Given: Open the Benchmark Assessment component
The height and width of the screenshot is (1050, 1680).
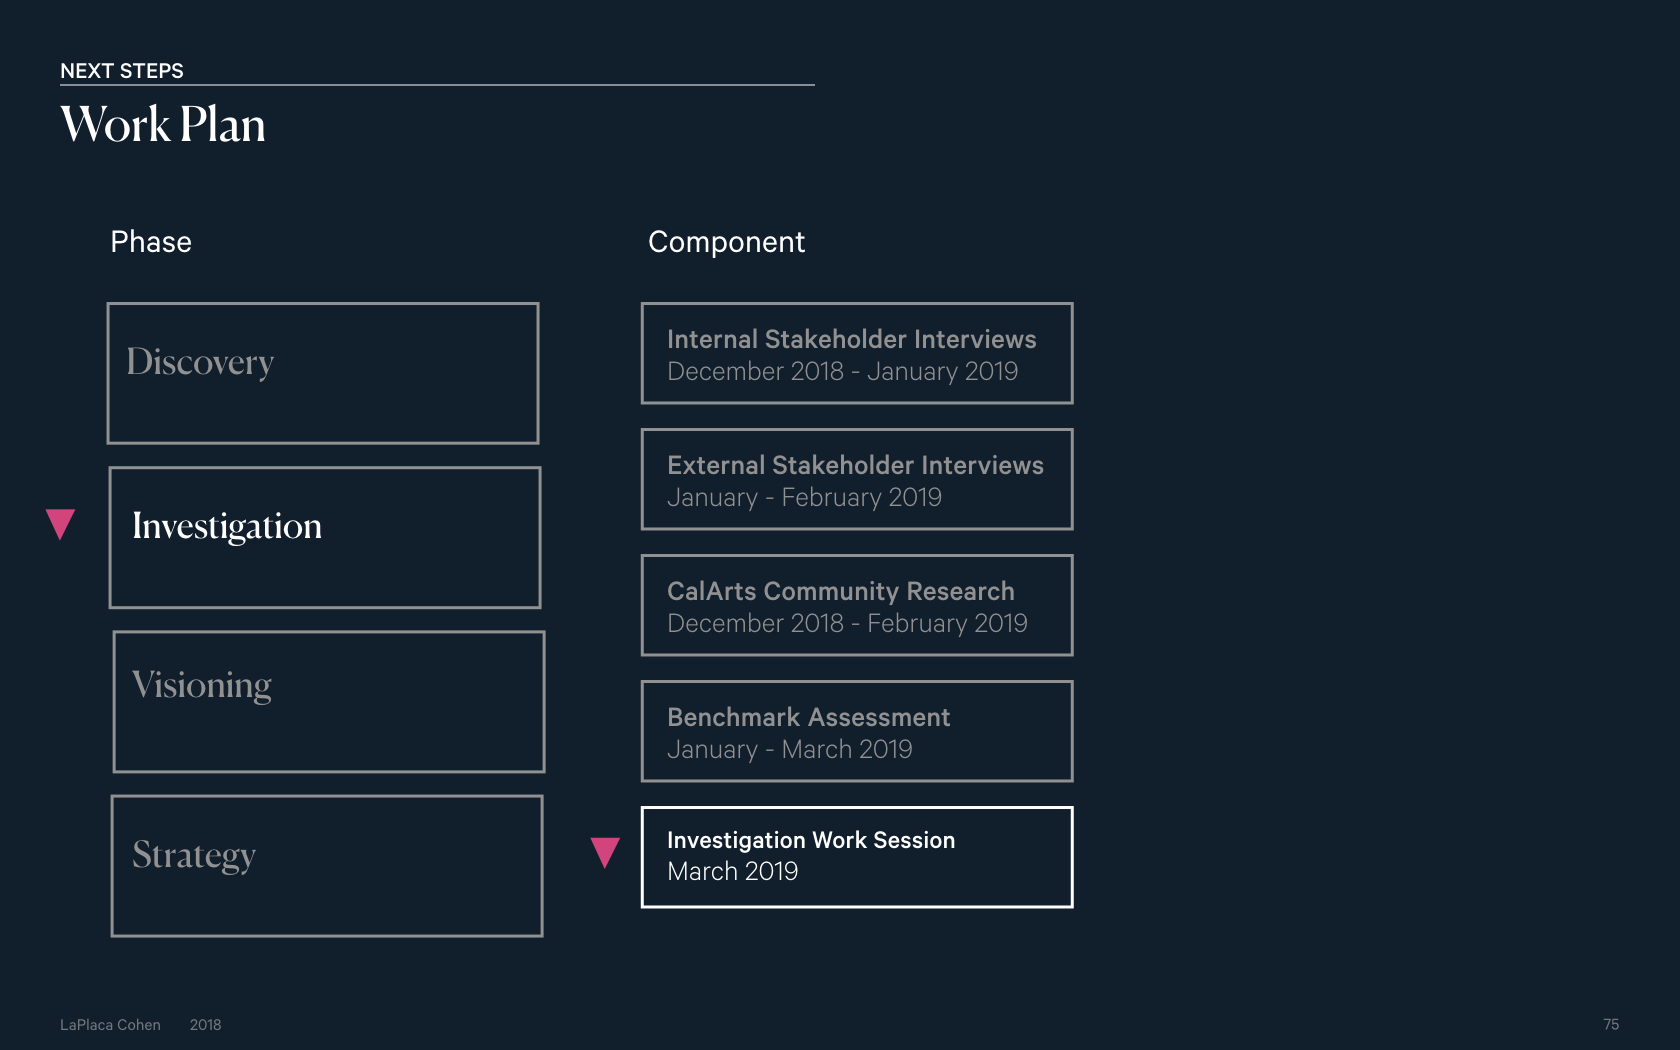Looking at the screenshot, I should [x=857, y=731].
